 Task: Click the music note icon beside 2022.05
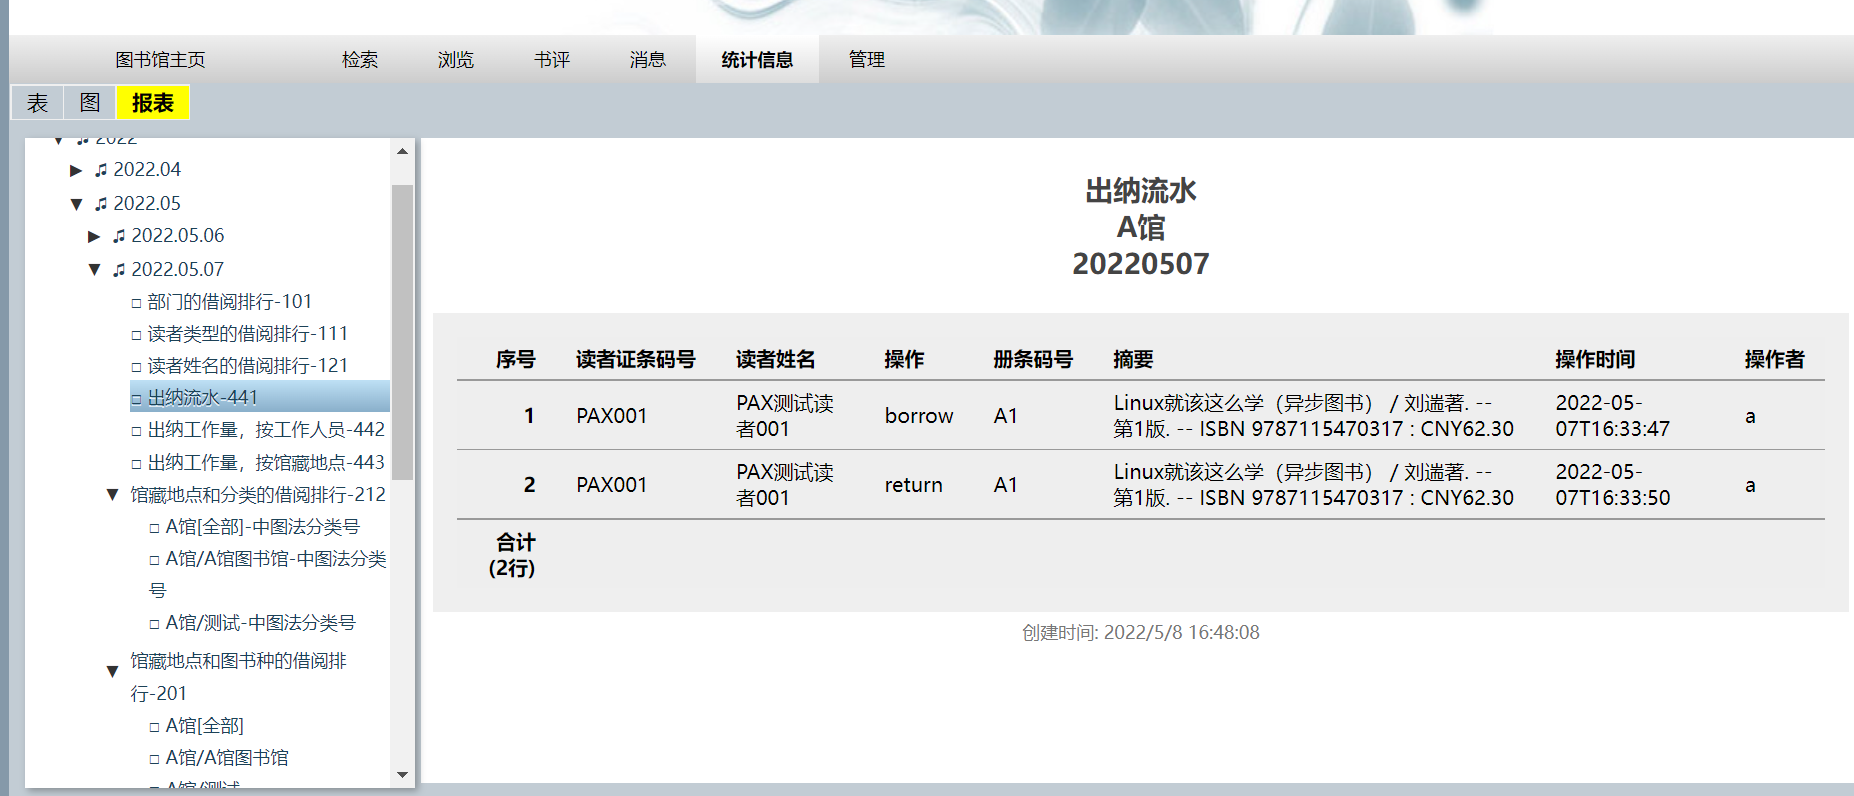[101, 204]
